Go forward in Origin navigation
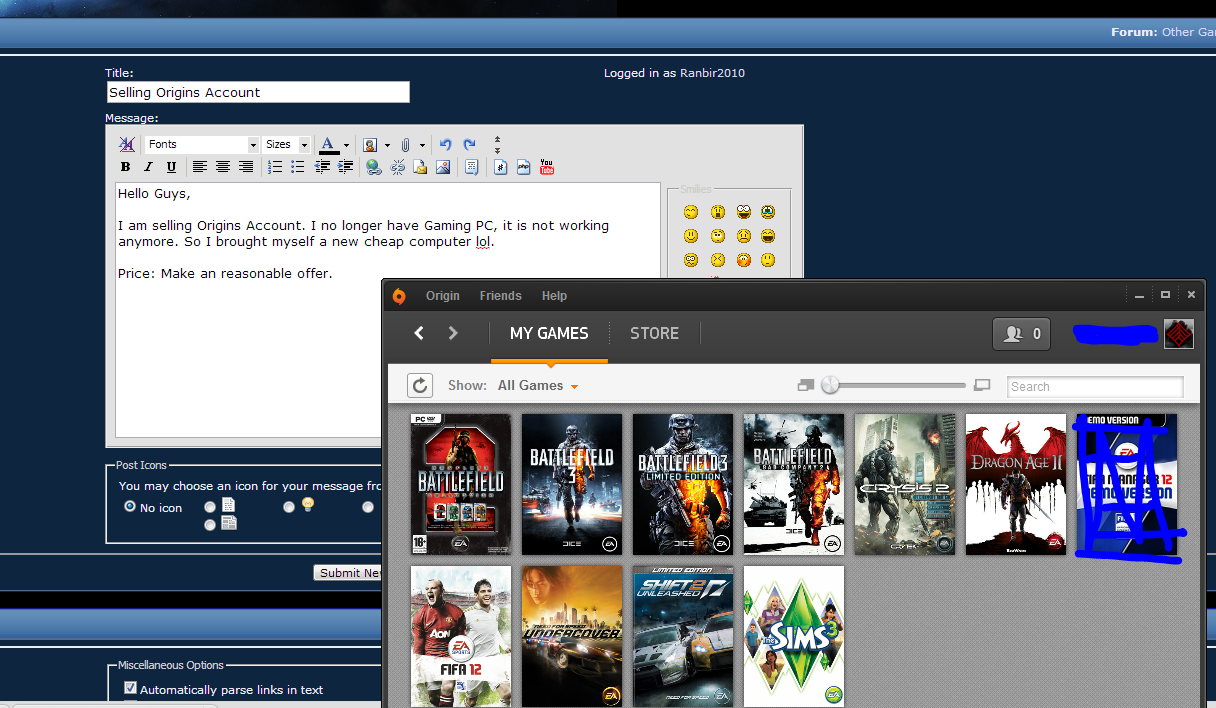1216x708 pixels. pos(453,333)
